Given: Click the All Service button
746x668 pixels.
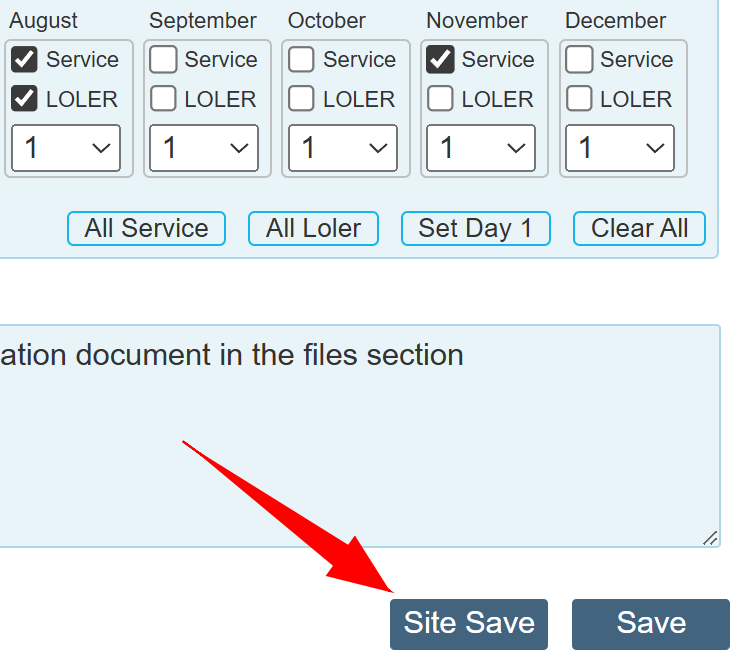Looking at the screenshot, I should click(146, 228).
